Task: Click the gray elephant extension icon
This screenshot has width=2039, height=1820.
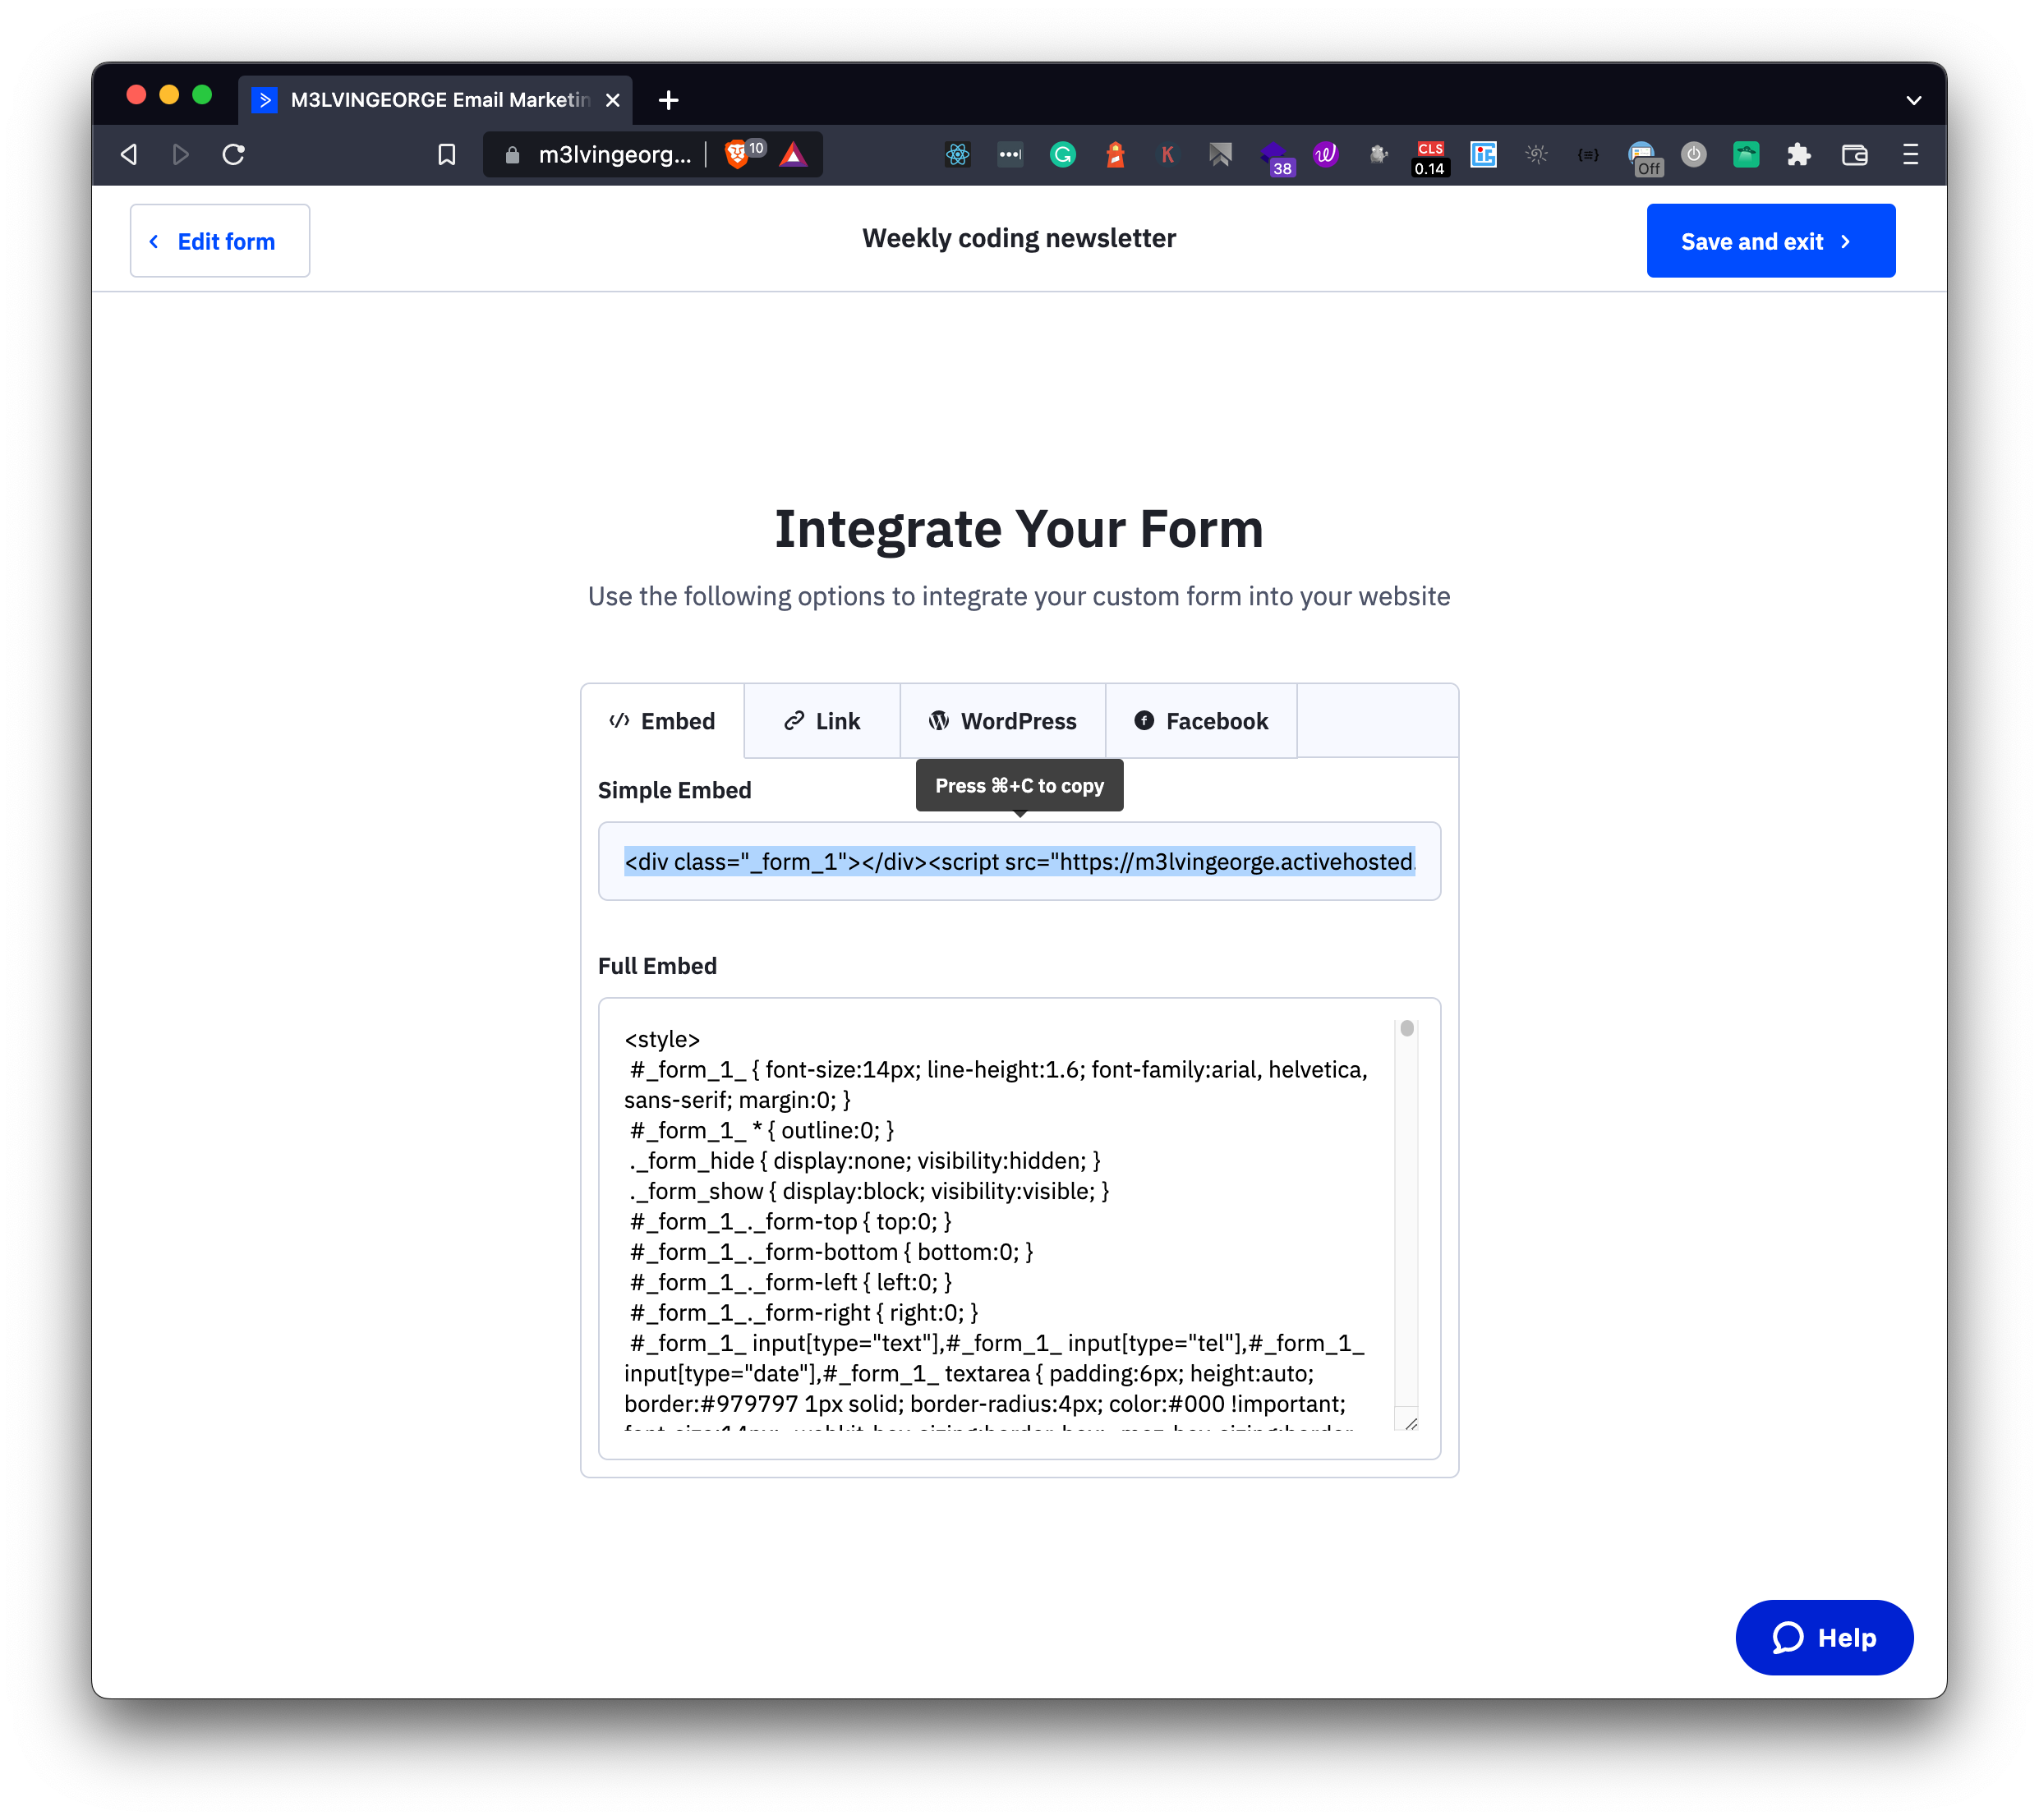Action: click(1379, 155)
